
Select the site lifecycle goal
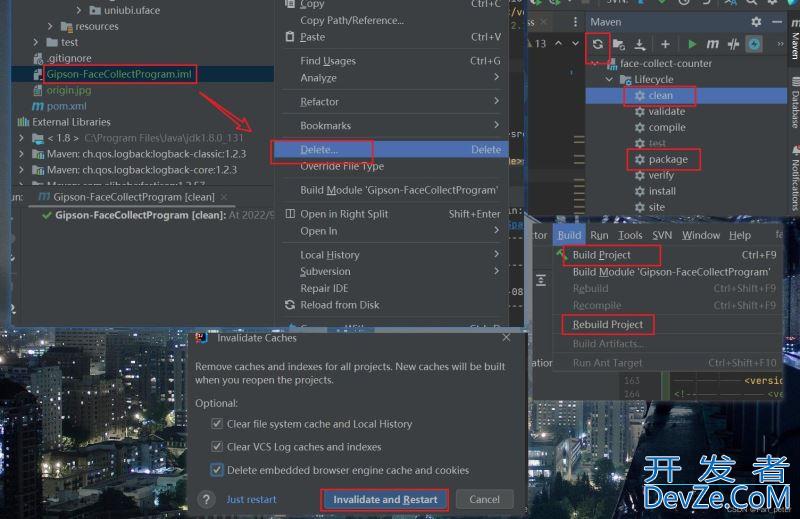pos(657,207)
